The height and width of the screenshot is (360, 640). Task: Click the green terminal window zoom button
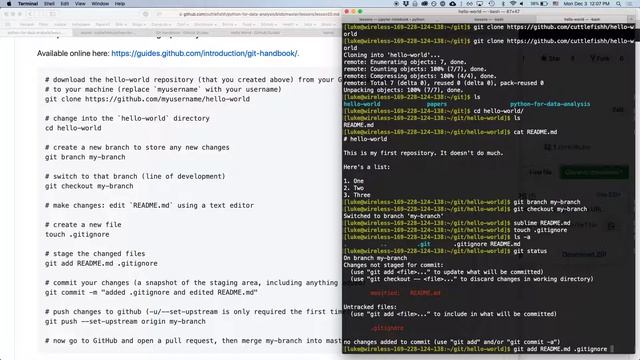(x=360, y=12)
